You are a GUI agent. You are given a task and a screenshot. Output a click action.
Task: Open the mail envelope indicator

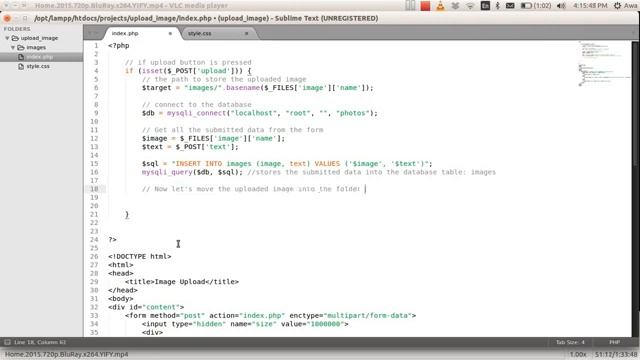tap(510, 6)
